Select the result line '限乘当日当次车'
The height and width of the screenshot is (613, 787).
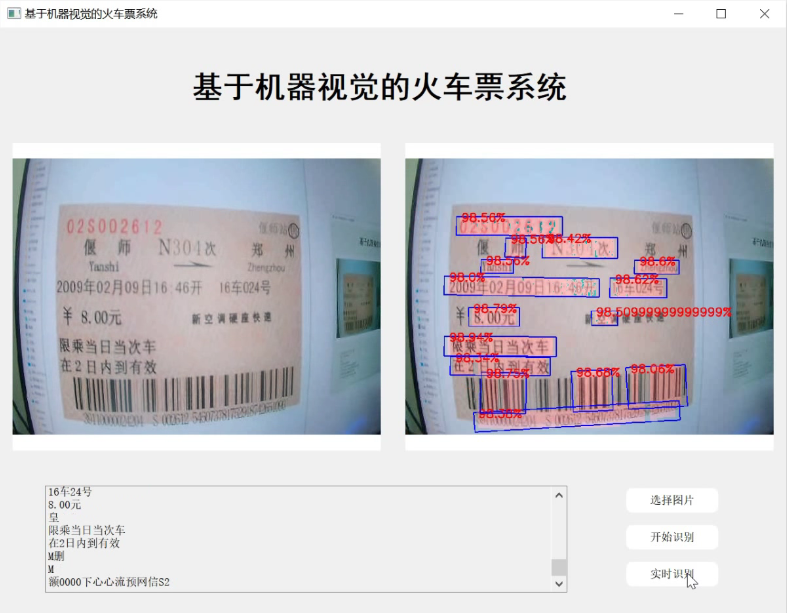pyautogui.click(x=87, y=530)
